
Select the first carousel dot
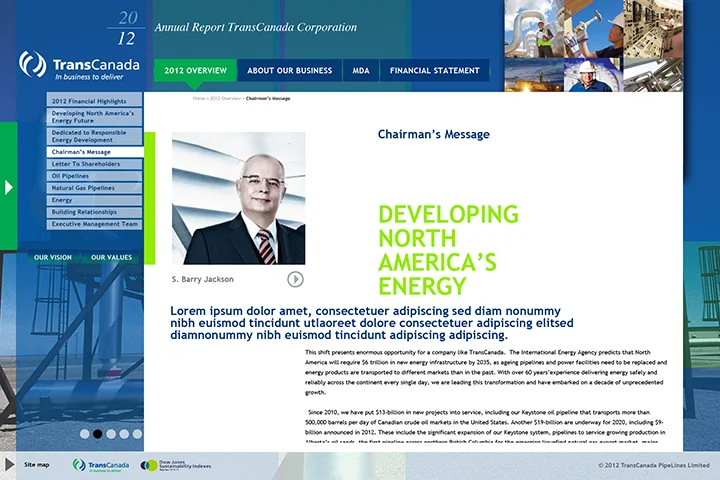click(x=84, y=434)
